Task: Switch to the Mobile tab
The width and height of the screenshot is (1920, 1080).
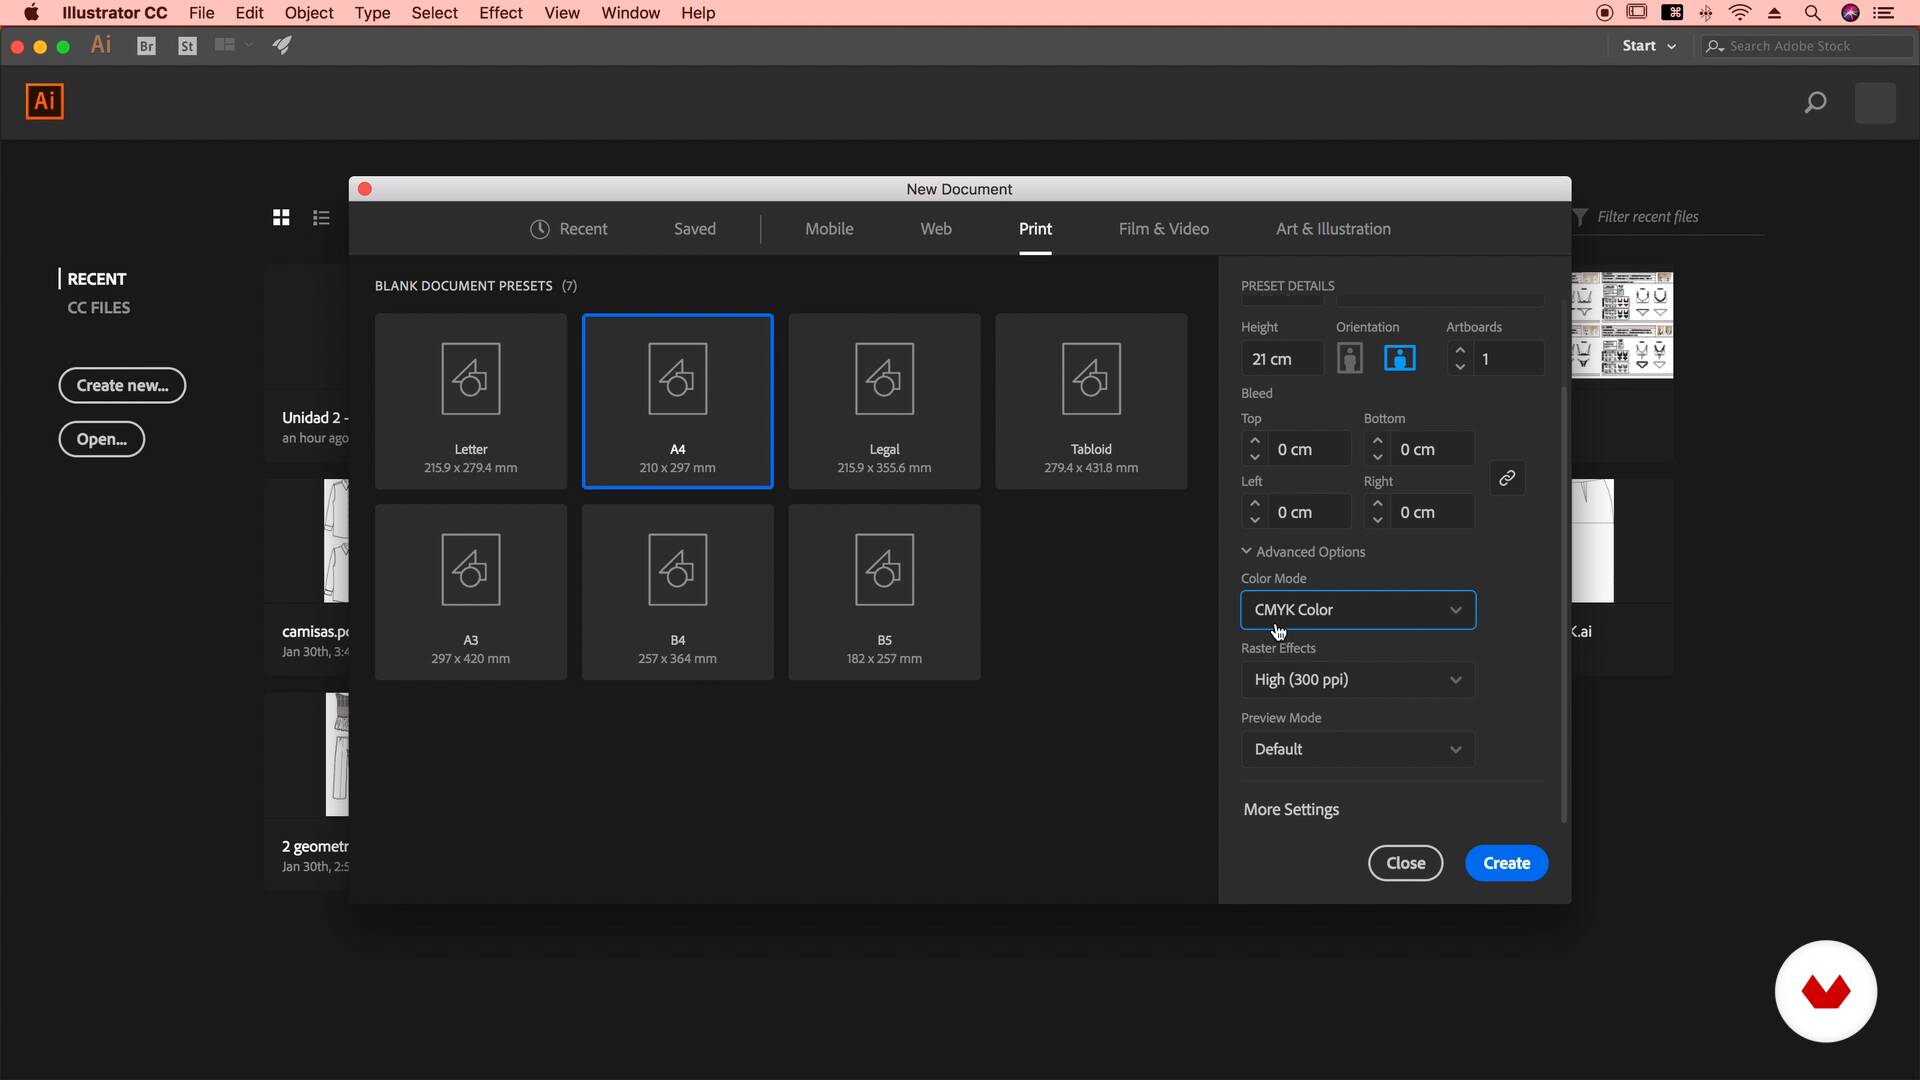Action: [829, 229]
